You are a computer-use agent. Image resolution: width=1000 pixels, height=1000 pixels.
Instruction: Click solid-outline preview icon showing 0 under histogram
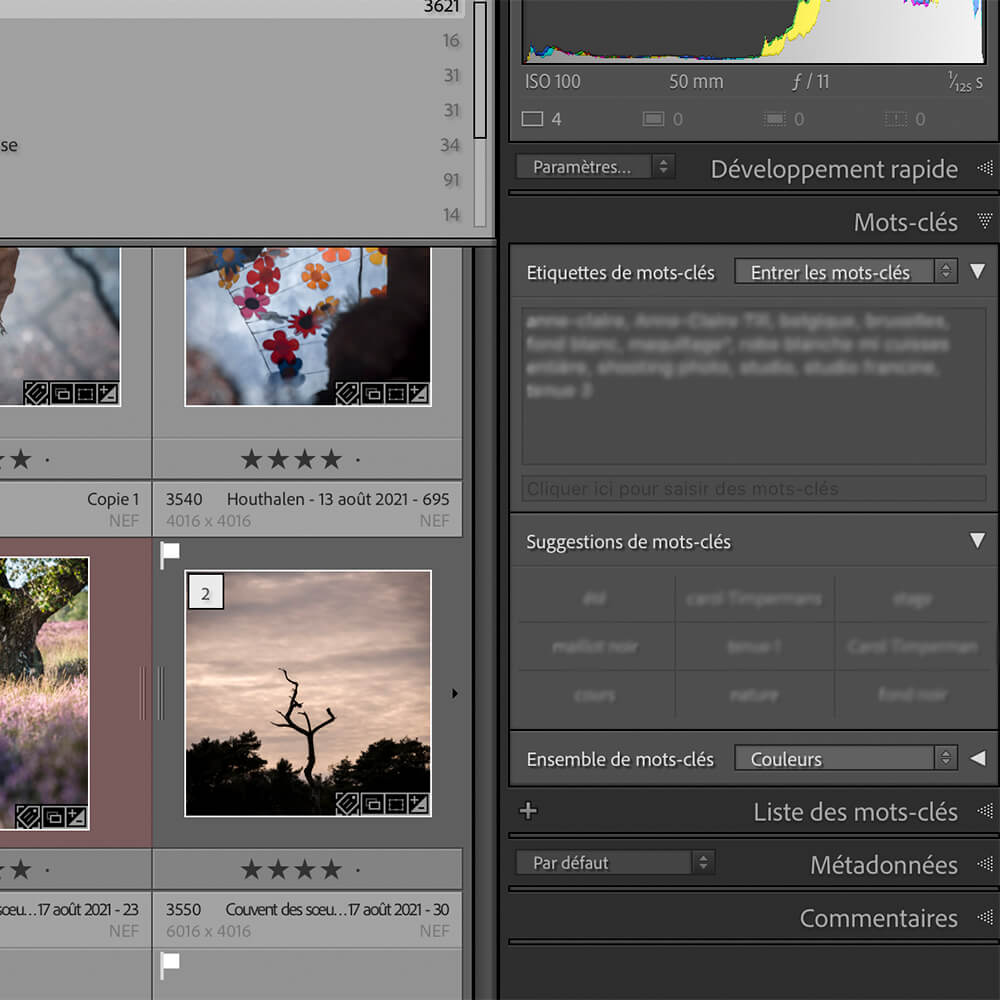[x=653, y=119]
